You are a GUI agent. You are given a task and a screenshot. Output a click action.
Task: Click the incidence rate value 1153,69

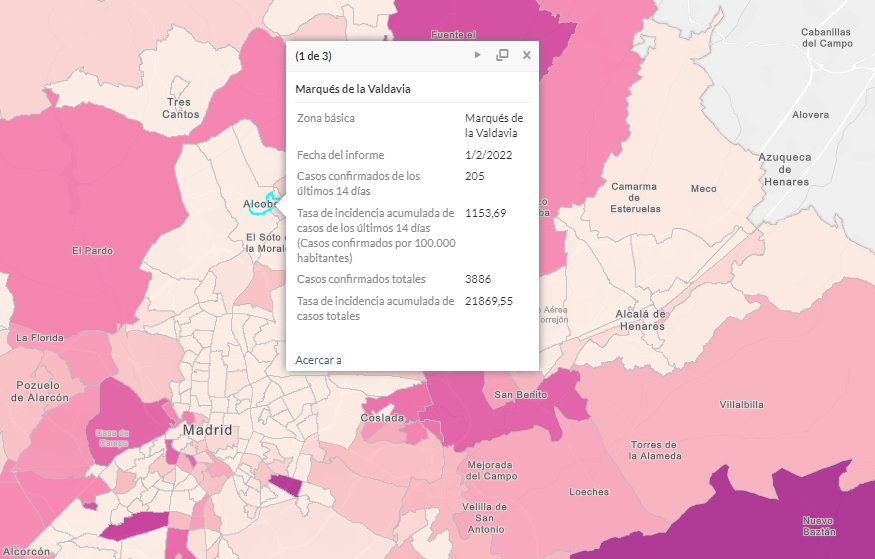click(485, 213)
